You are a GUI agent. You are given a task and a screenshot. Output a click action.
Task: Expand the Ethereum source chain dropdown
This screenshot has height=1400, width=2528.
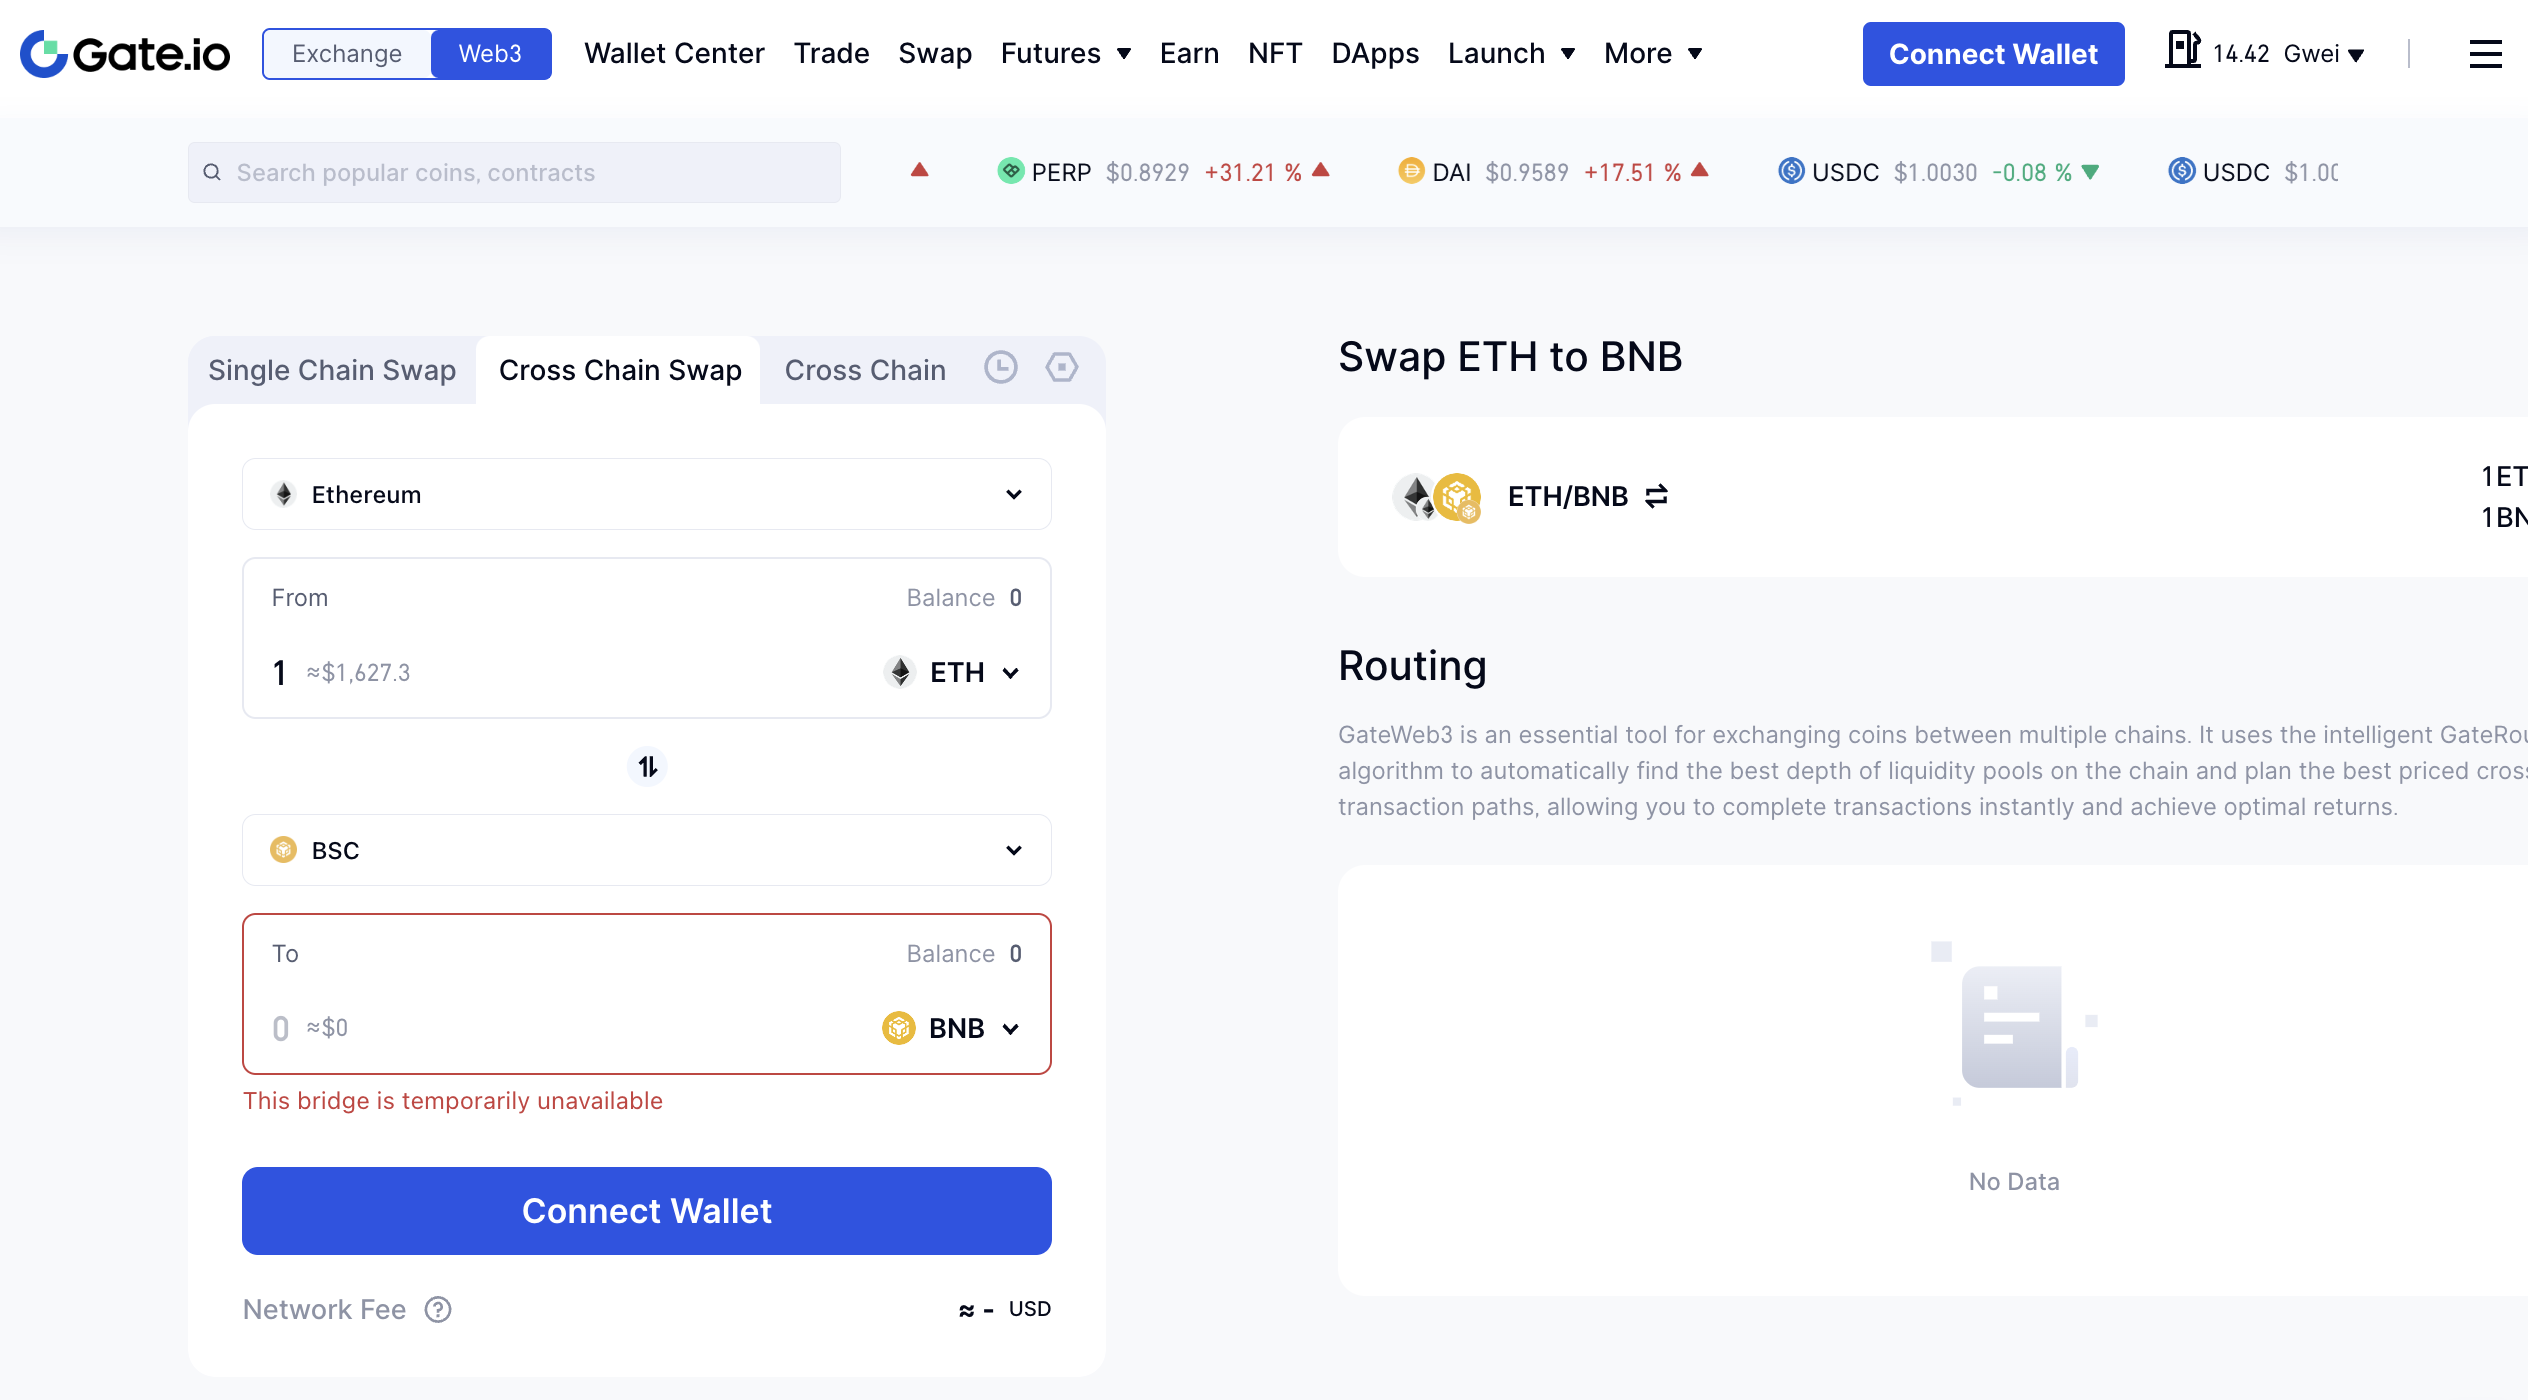[x=647, y=494]
